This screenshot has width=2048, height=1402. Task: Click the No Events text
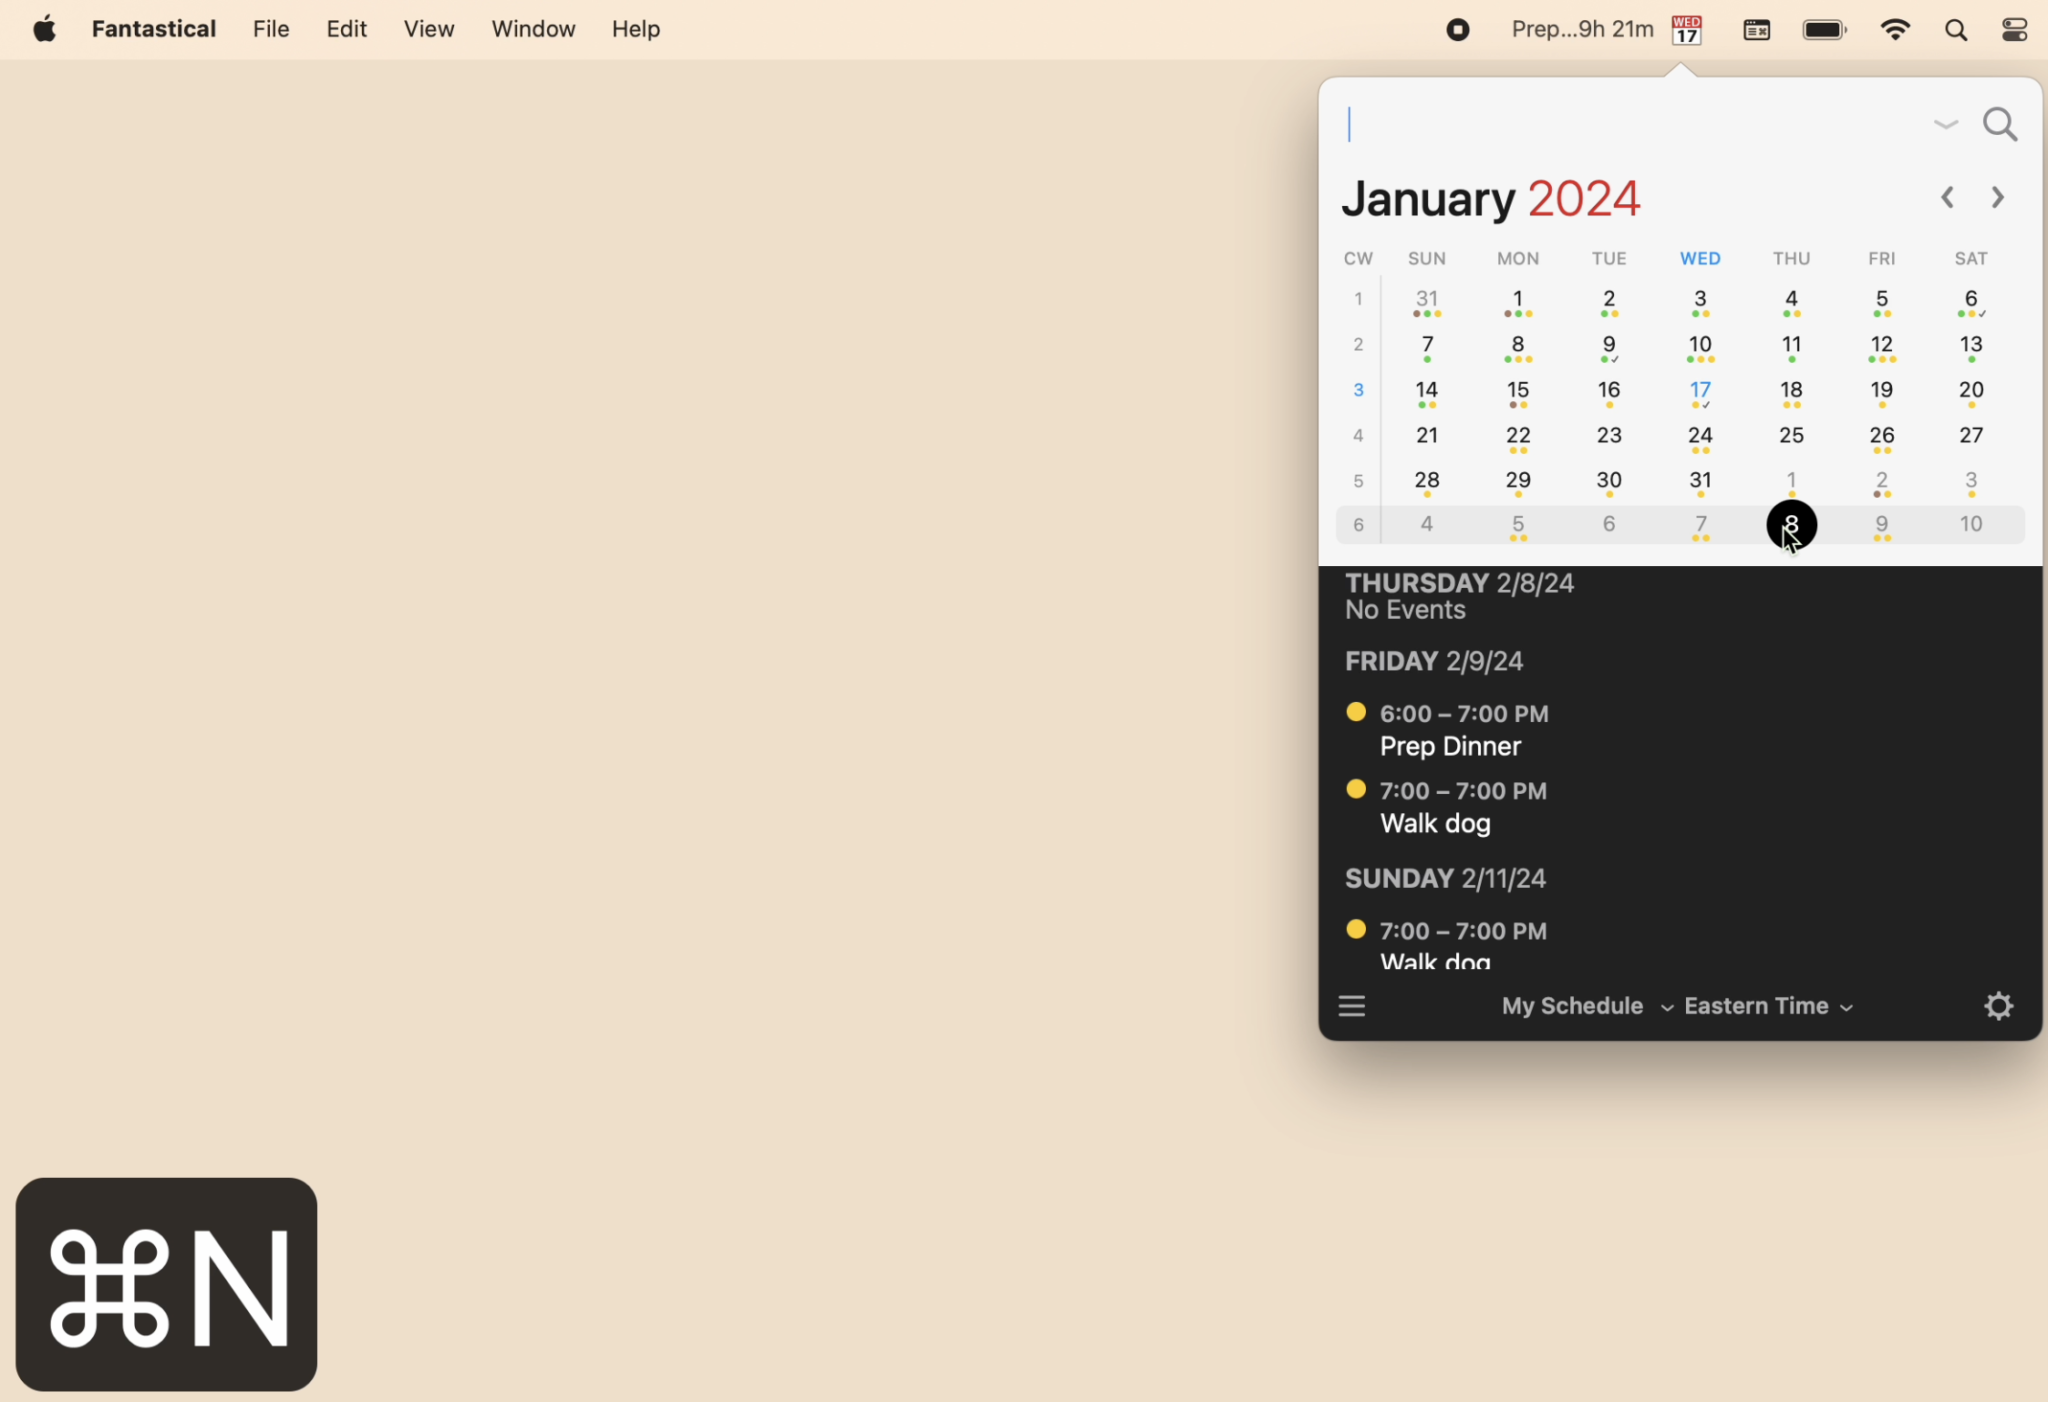coord(1405,610)
